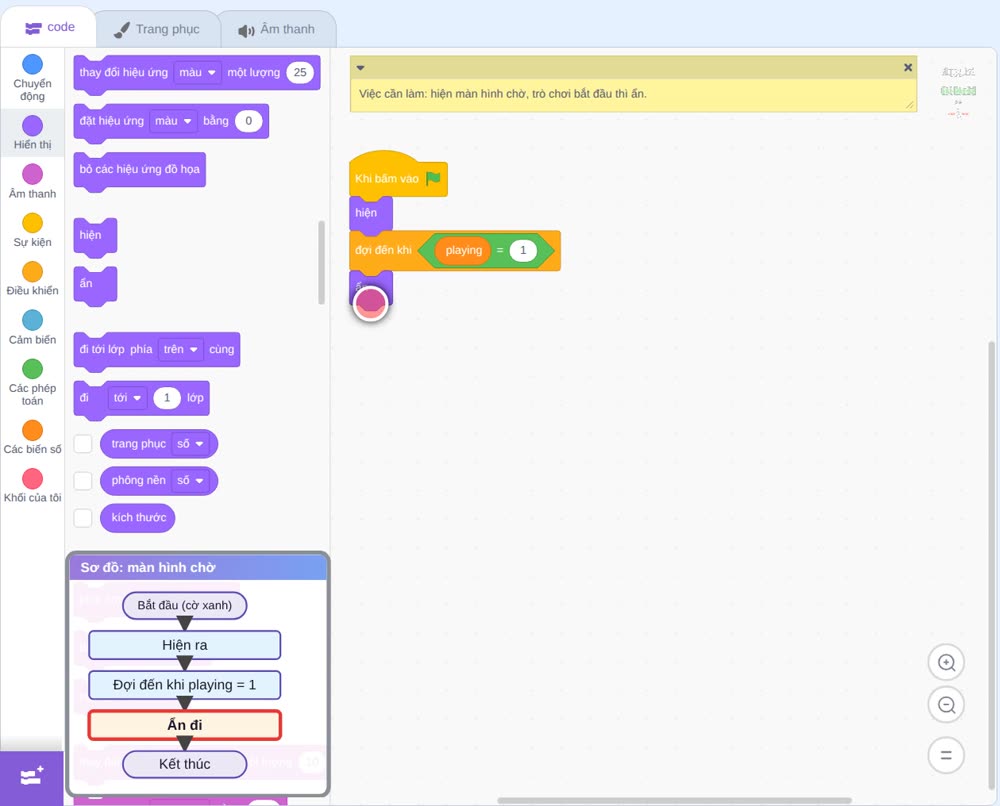Click the Khi bấm vào hat block
This screenshot has width=1000, height=806.
[398, 173]
